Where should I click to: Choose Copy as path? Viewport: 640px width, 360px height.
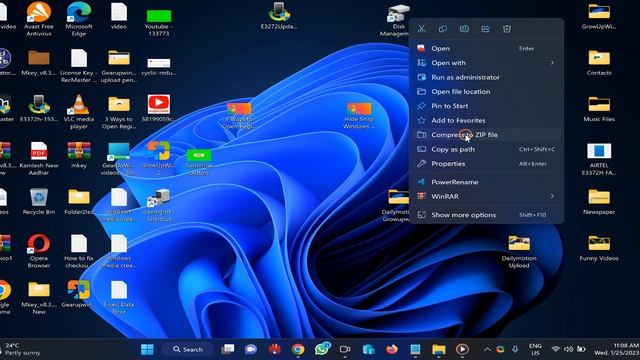tap(486, 149)
